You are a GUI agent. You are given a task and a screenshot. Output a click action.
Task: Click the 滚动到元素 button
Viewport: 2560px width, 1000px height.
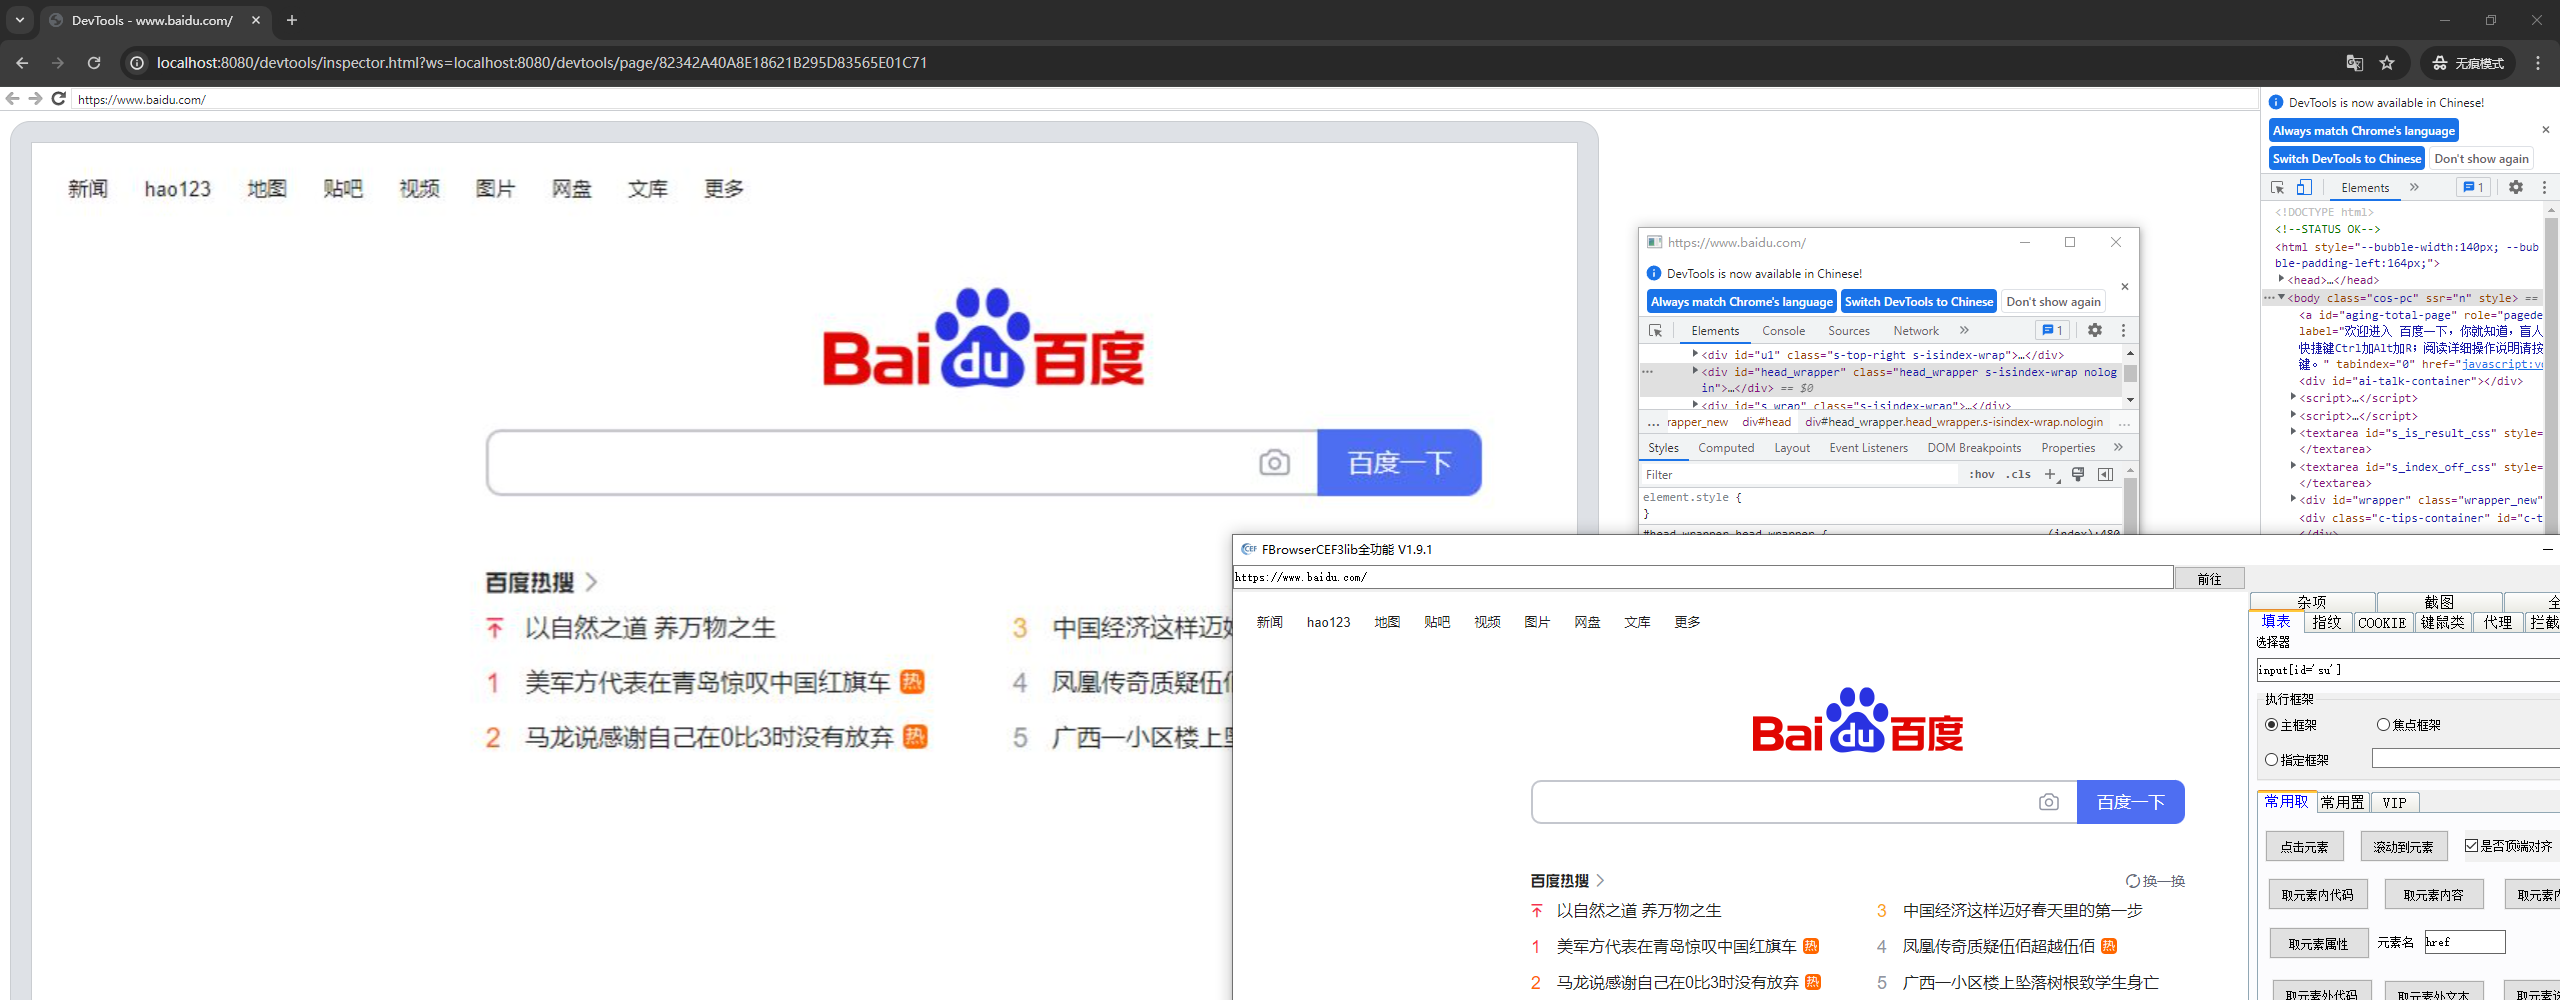tap(2403, 846)
